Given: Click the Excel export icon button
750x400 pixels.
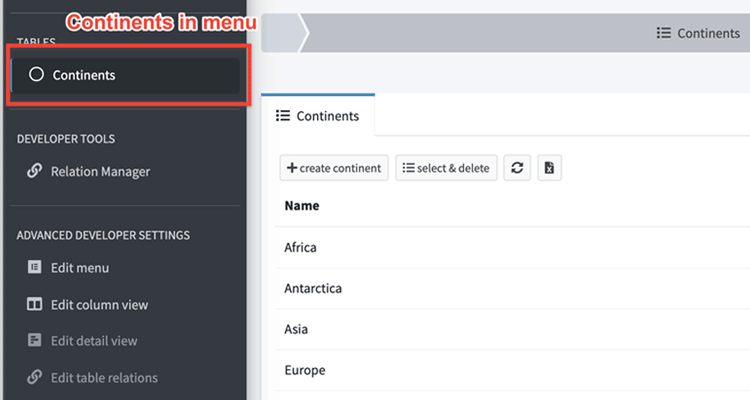Looking at the screenshot, I should click(549, 168).
